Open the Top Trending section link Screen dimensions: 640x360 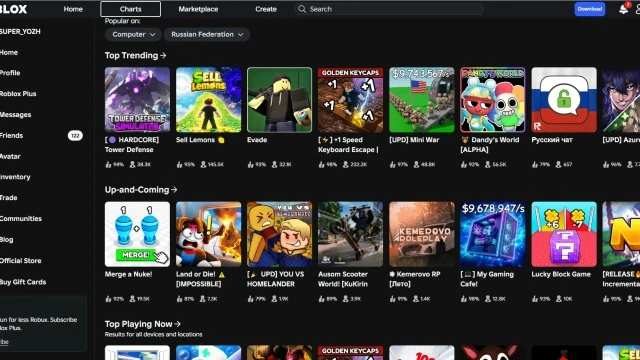(135, 56)
